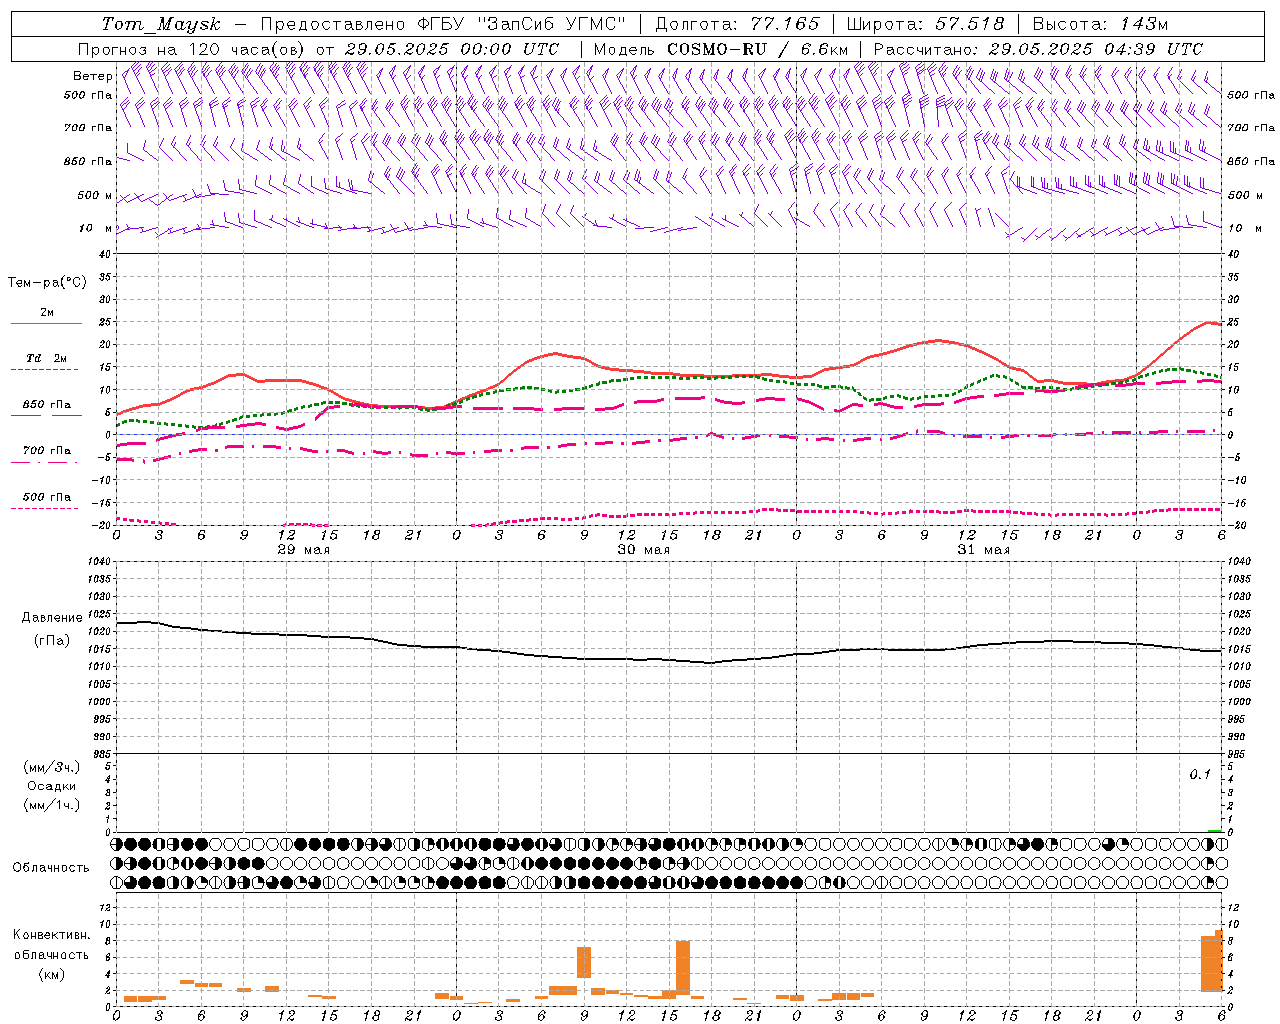Image resolution: width=1280 pixels, height=1024 pixels.
Task: Click the "(мм/3ч.)" precipitation unit label
Action: [x=52, y=767]
